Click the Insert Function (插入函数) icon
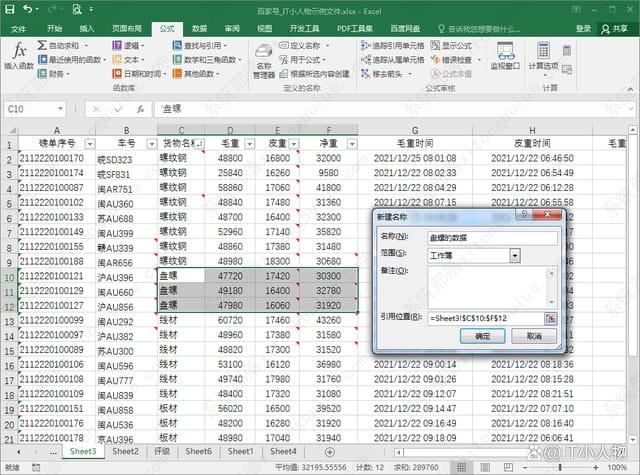 (18, 54)
